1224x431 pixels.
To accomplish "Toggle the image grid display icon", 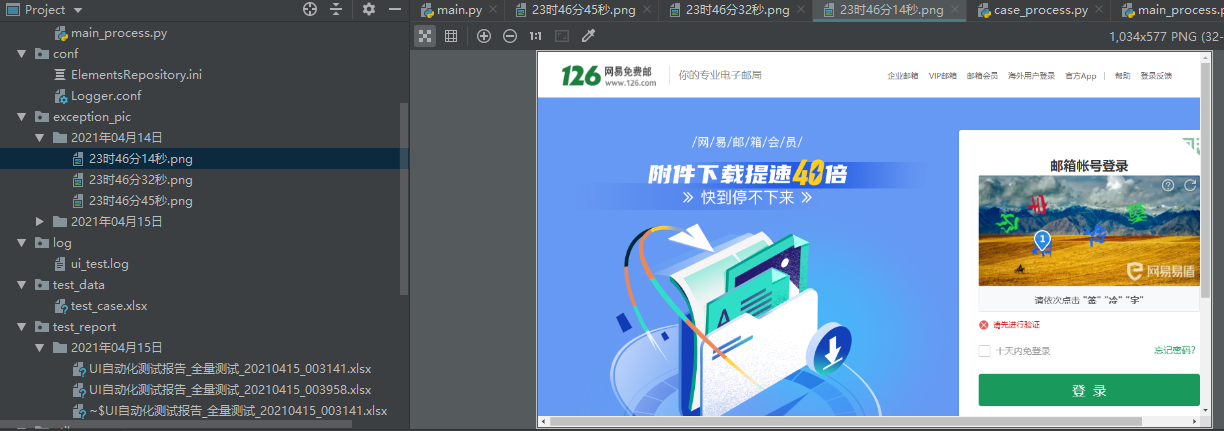I will (x=451, y=36).
